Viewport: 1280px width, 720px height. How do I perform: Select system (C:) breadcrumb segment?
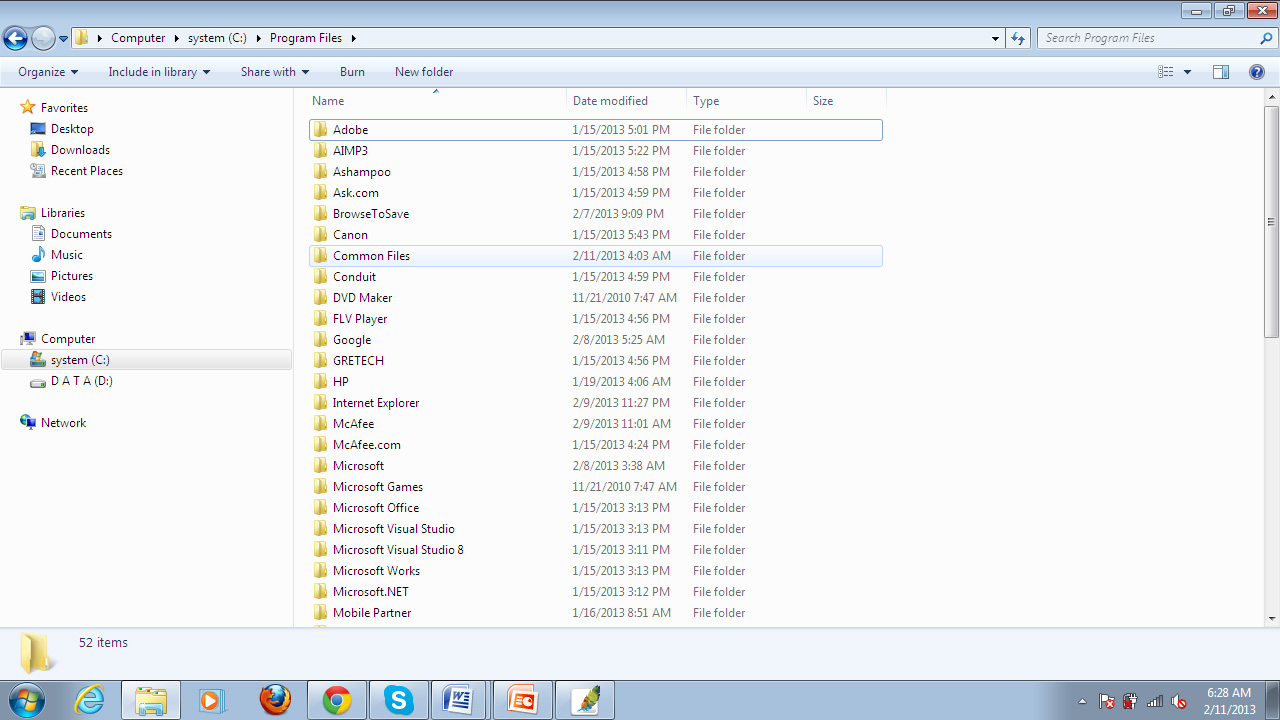pos(217,38)
